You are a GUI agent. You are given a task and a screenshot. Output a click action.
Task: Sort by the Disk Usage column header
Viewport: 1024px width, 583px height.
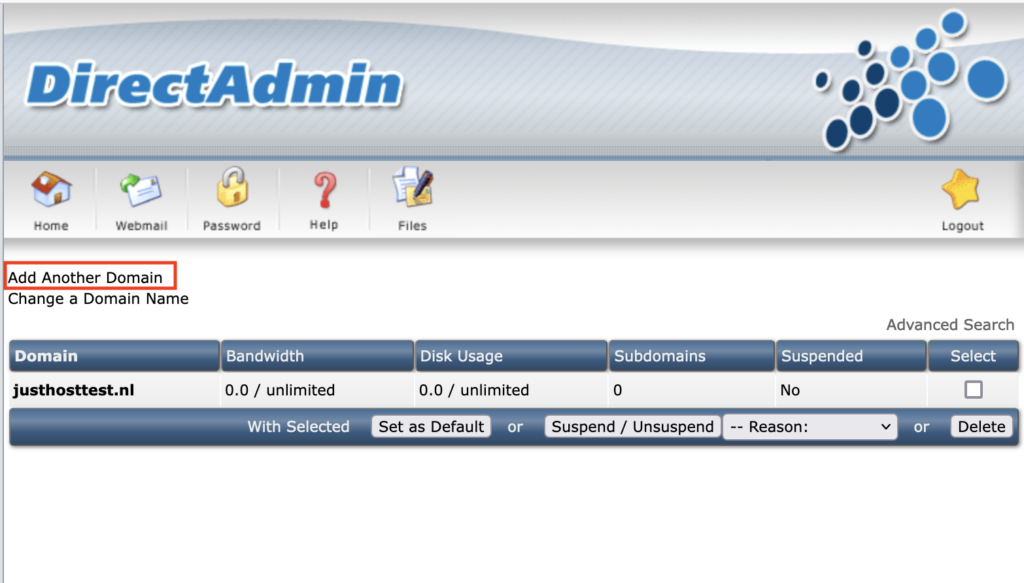tap(511, 356)
